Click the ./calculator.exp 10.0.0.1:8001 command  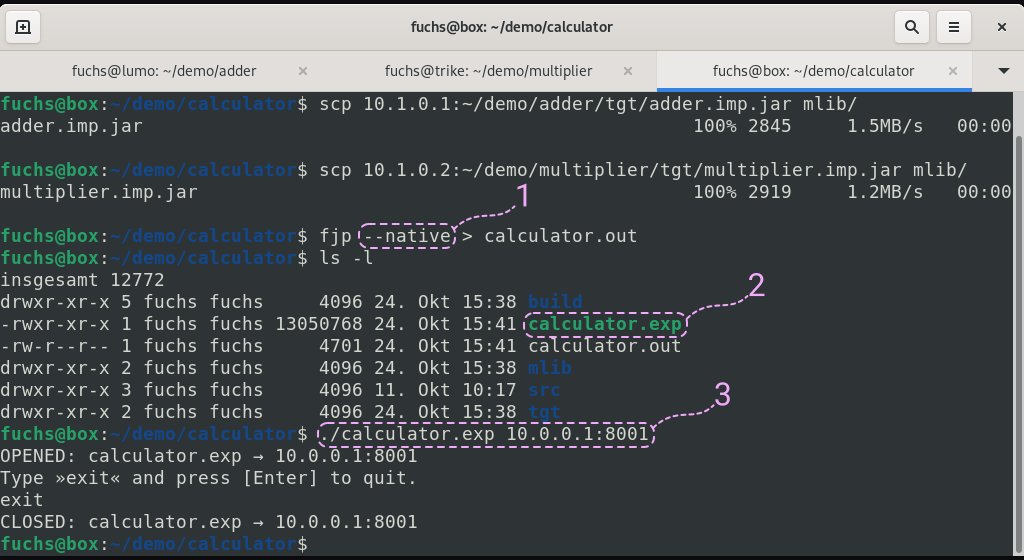point(484,433)
